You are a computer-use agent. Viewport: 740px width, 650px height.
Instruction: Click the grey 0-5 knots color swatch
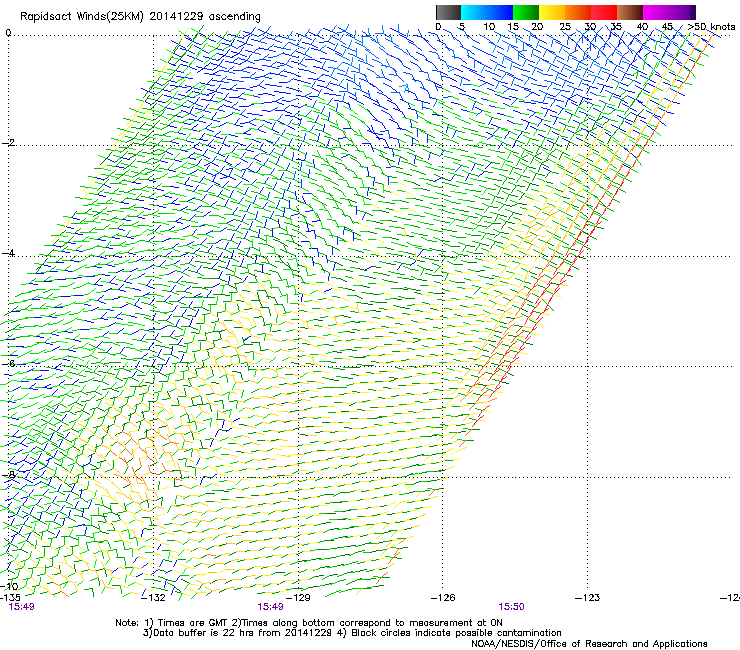click(448, 12)
